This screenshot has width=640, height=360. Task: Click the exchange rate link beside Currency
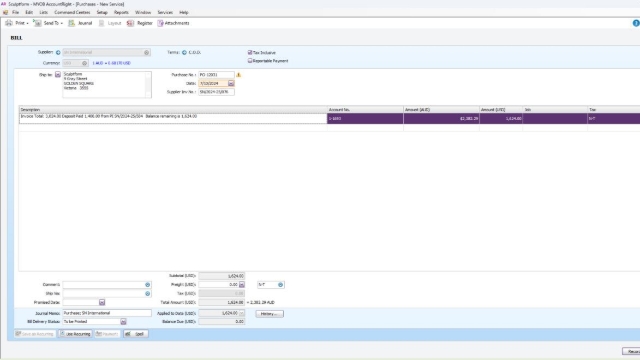coord(111,63)
